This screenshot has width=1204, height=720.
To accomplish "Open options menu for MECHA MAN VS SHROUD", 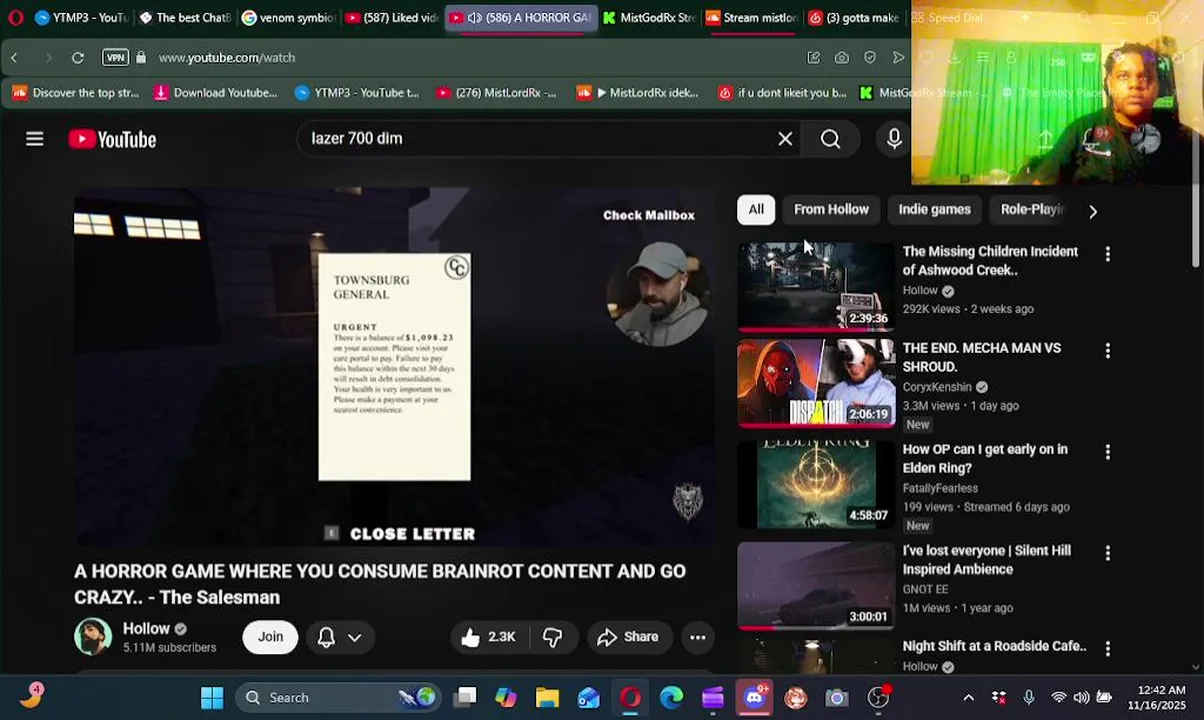I will point(1107,351).
